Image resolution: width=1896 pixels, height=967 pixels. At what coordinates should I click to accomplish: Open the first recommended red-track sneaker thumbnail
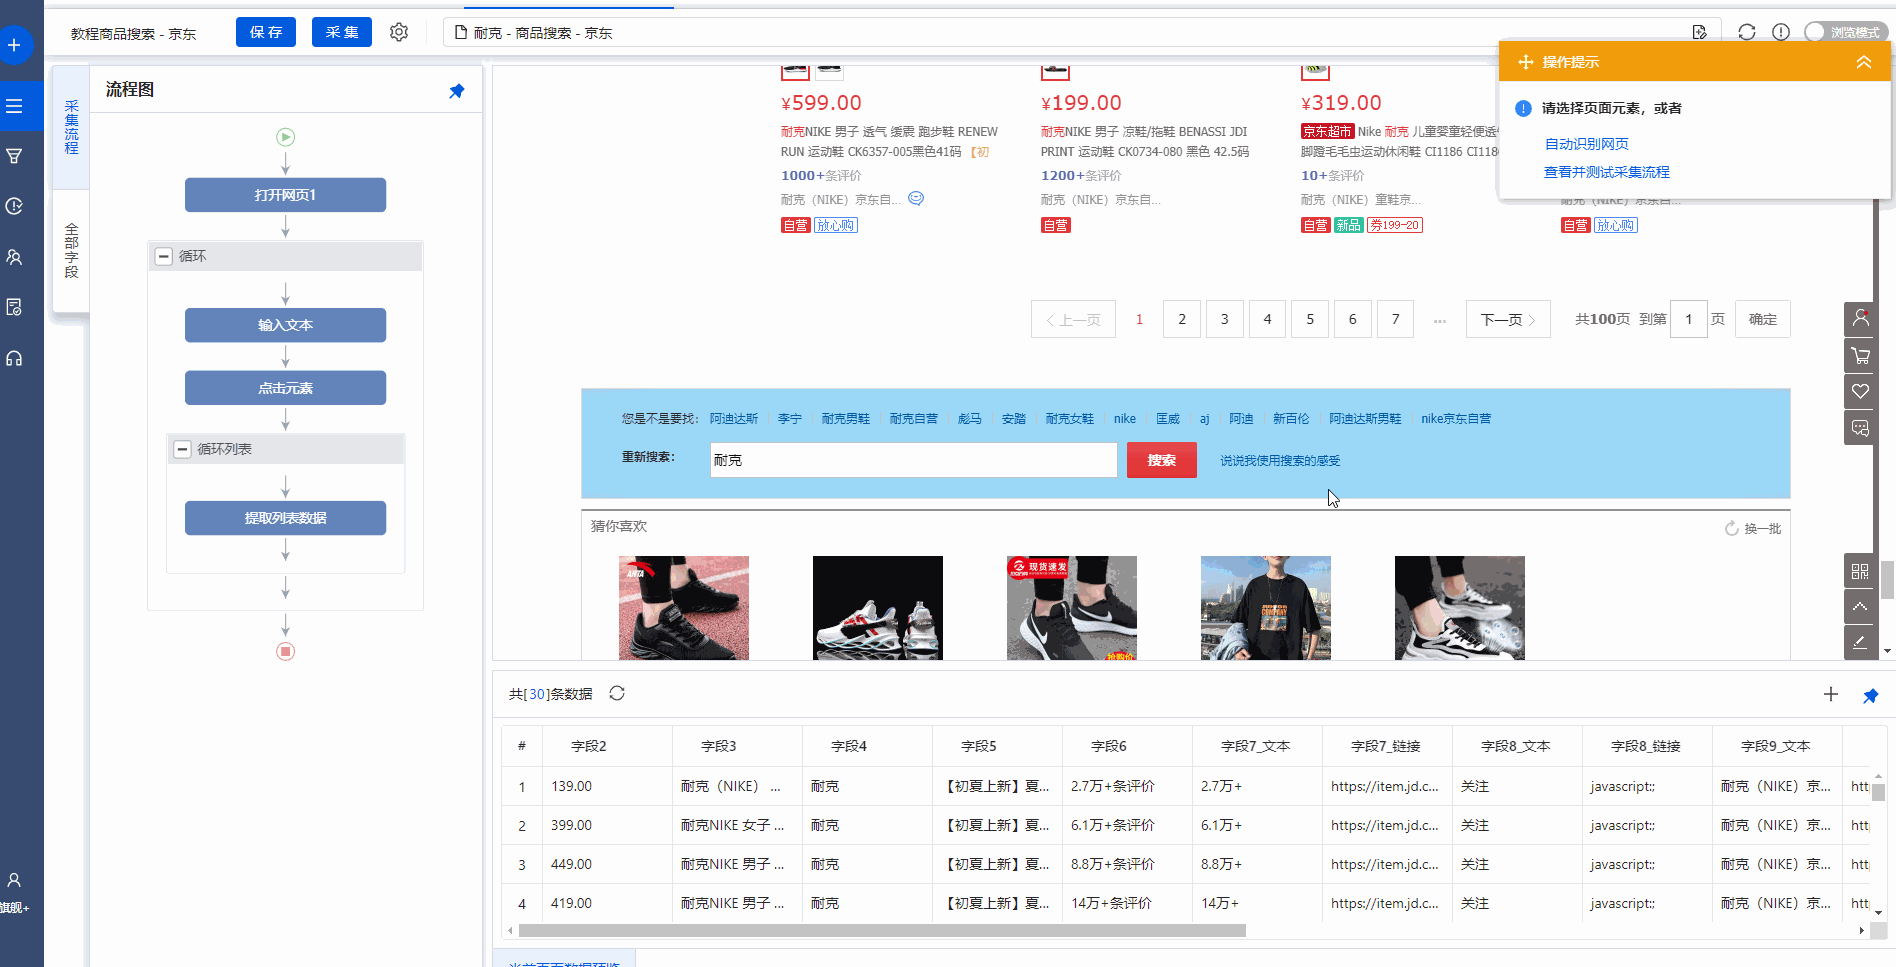click(x=684, y=608)
